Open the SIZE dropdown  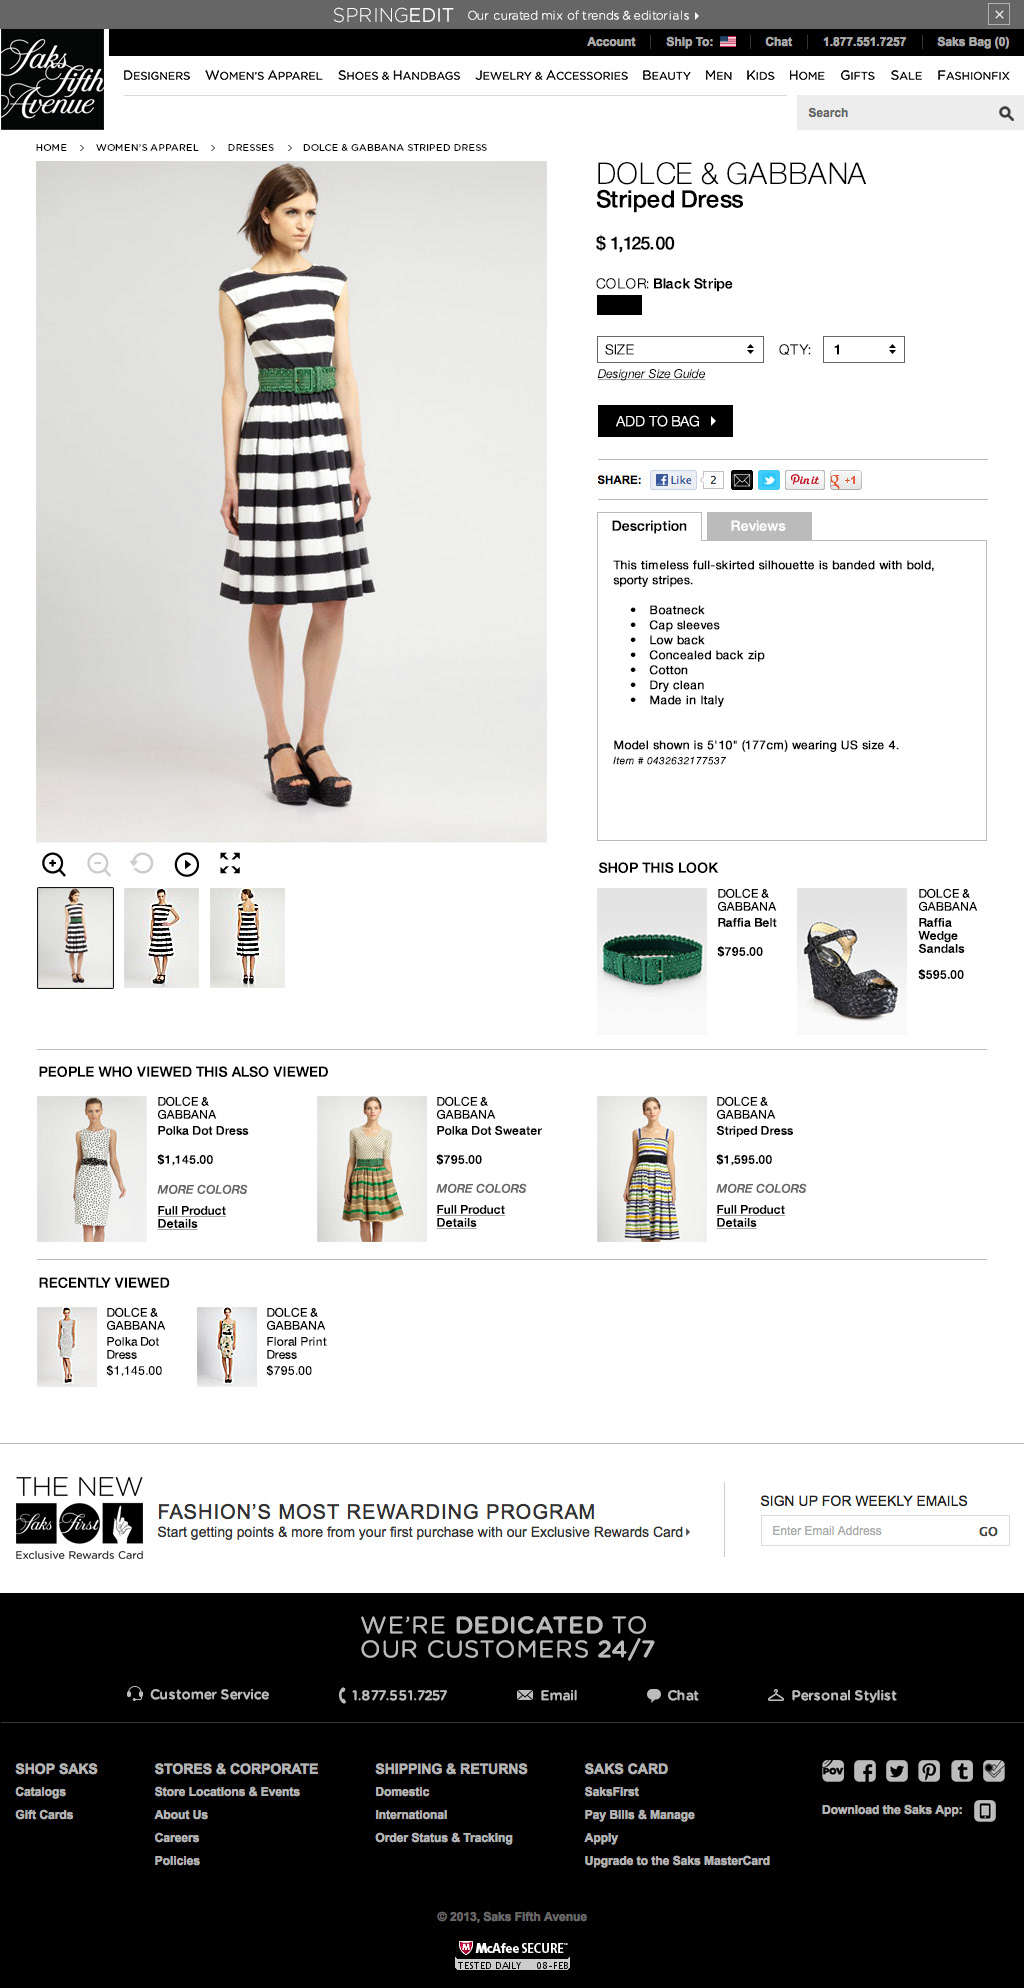pos(680,349)
